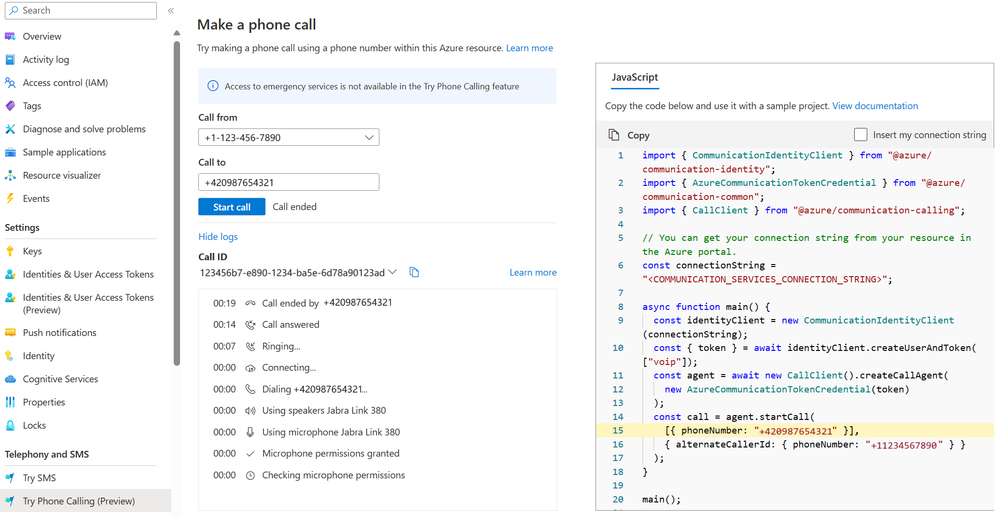Click the Call answered log icon
This screenshot has height=518, width=999.
(x=250, y=325)
